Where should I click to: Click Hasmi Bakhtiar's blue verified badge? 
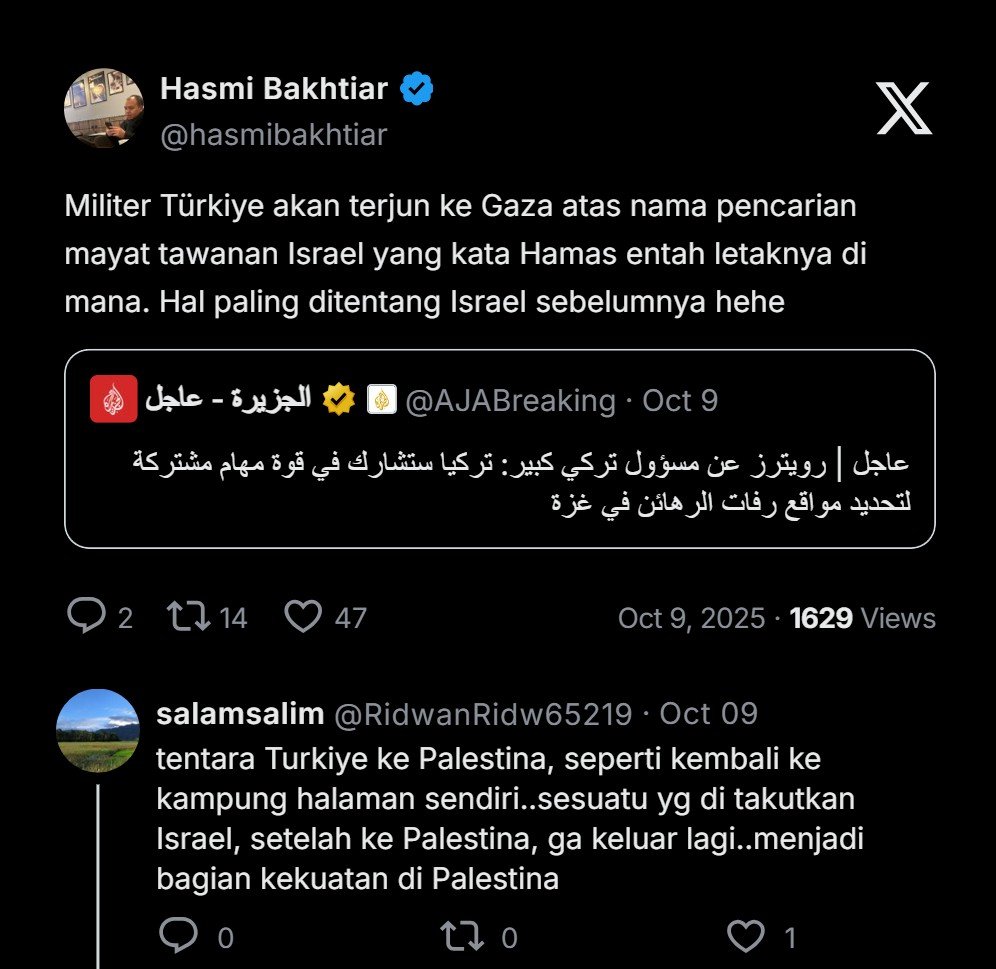click(x=416, y=90)
